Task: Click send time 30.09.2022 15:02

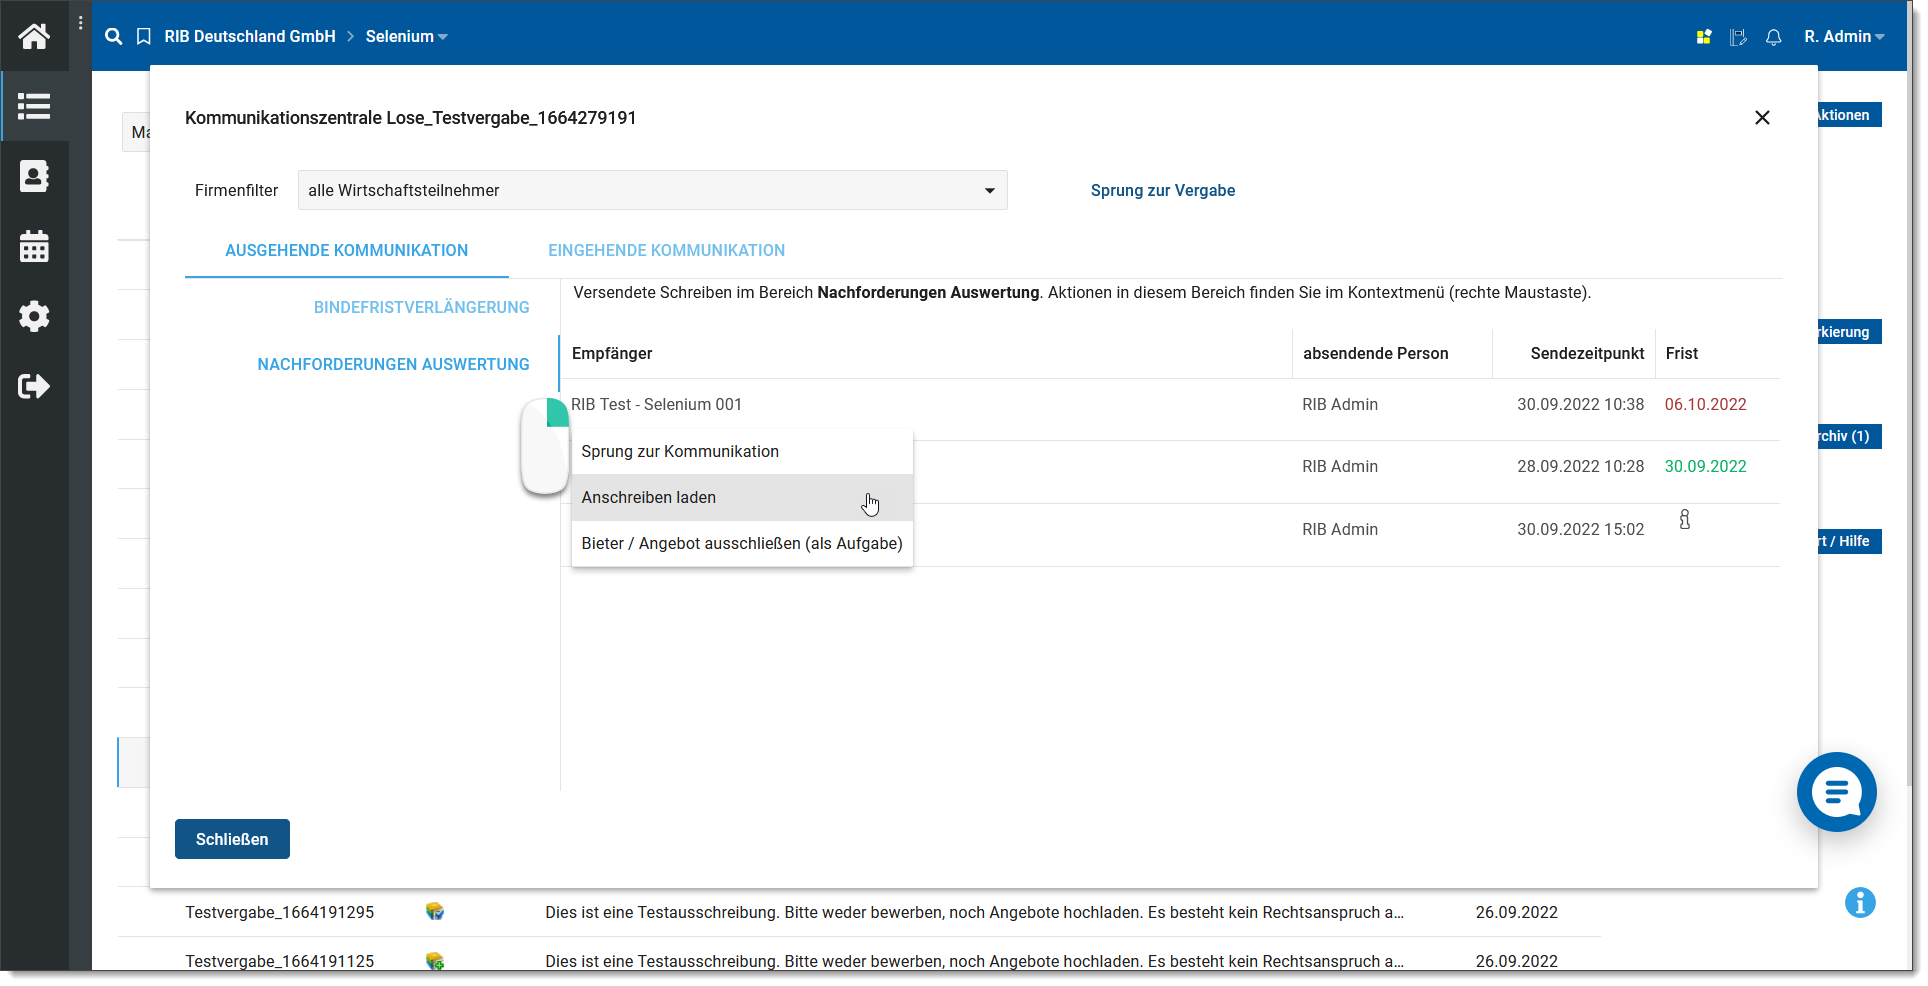Action: pyautogui.click(x=1580, y=530)
